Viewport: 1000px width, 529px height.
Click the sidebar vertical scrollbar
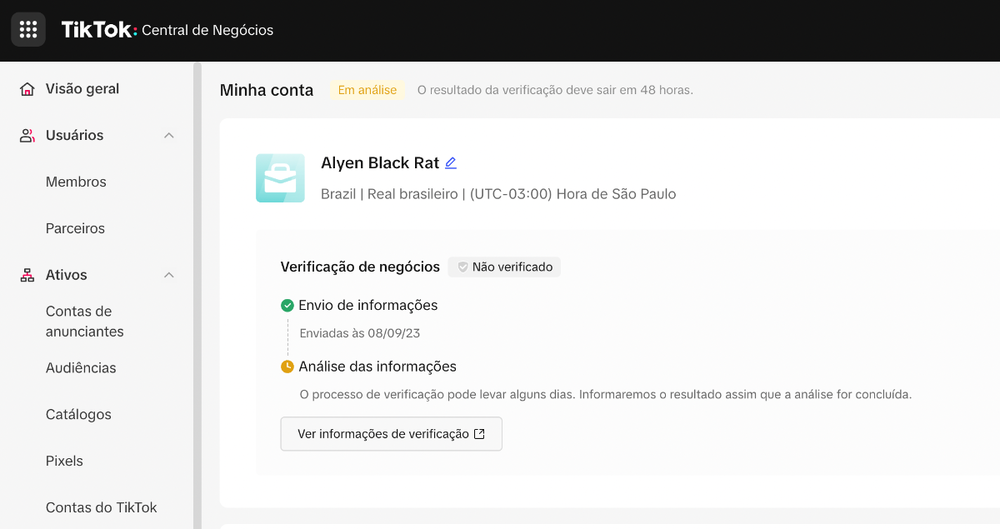pos(198,295)
